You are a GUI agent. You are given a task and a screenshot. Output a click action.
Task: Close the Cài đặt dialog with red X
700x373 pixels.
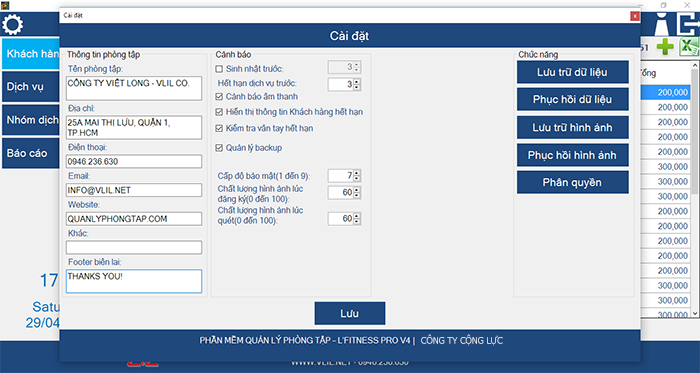pyautogui.click(x=634, y=16)
